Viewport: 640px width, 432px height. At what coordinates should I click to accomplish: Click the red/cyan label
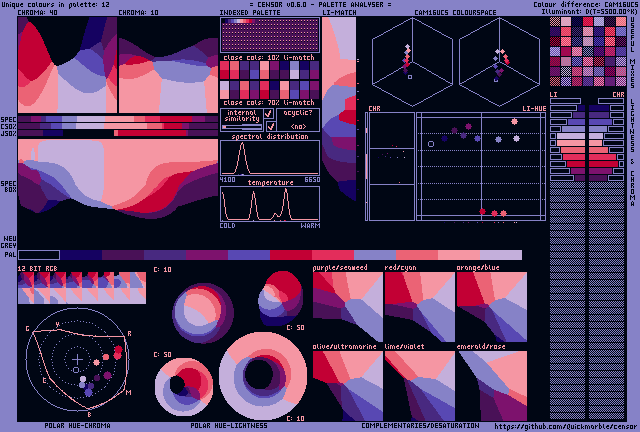point(400,267)
